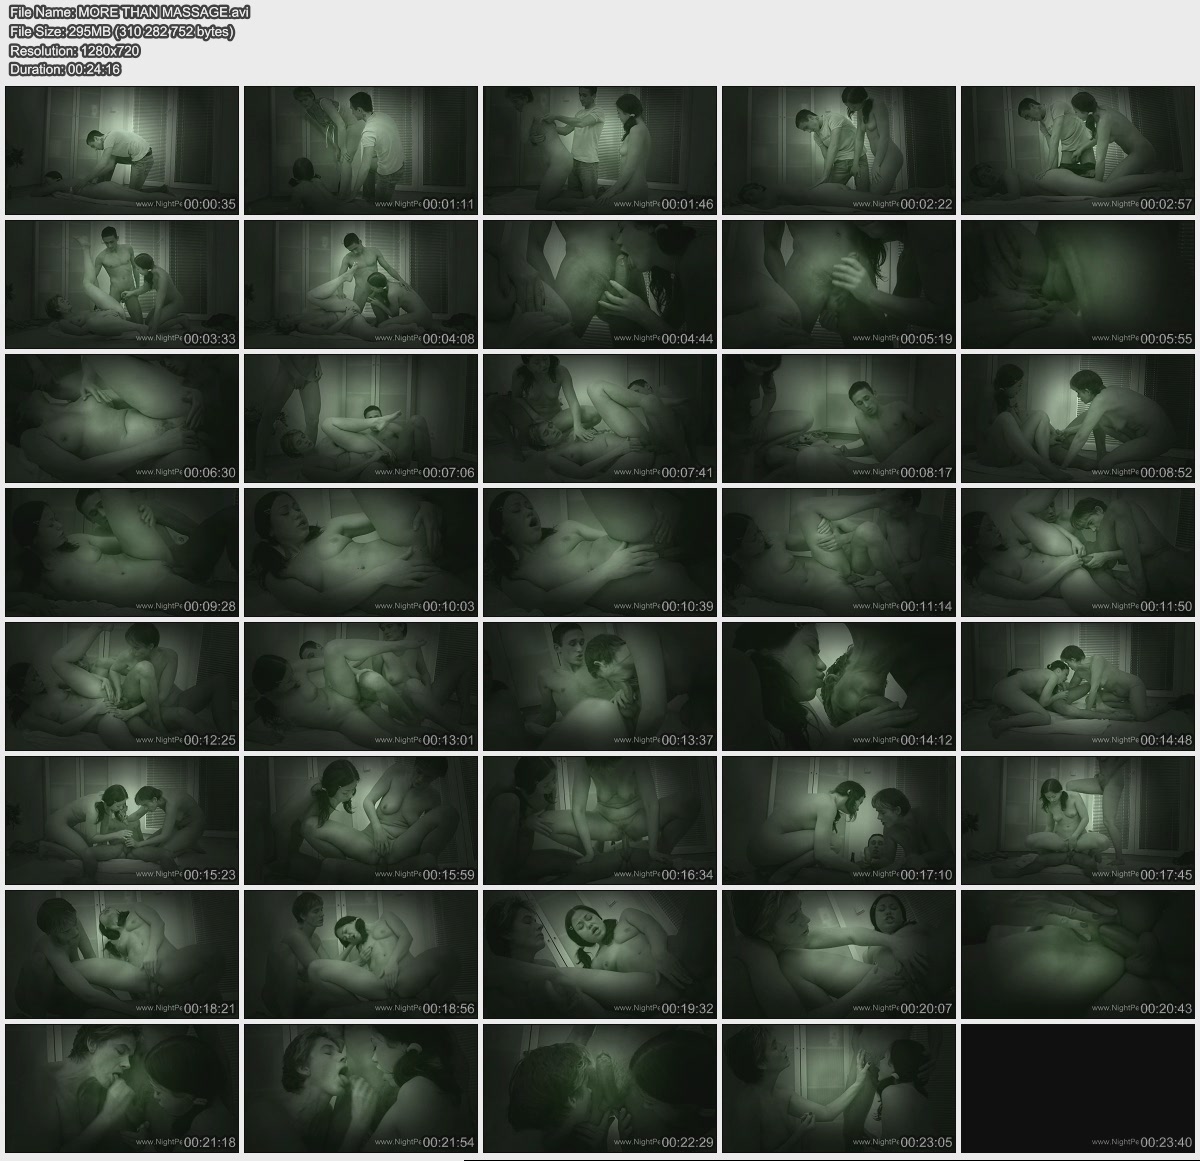Select the frame timestamped 00:09:28
The width and height of the screenshot is (1200, 1161).
coord(122,552)
